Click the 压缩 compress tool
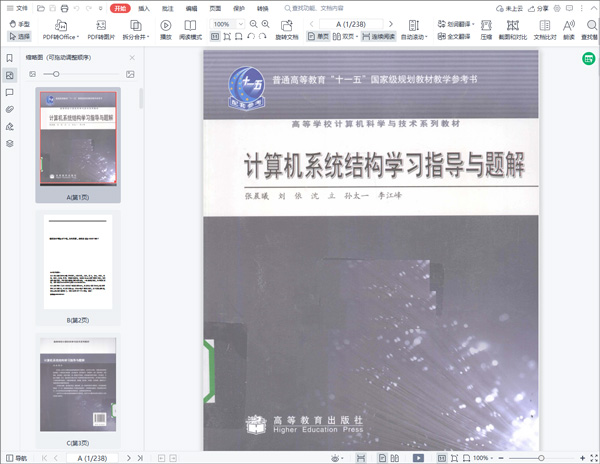 tap(486, 30)
